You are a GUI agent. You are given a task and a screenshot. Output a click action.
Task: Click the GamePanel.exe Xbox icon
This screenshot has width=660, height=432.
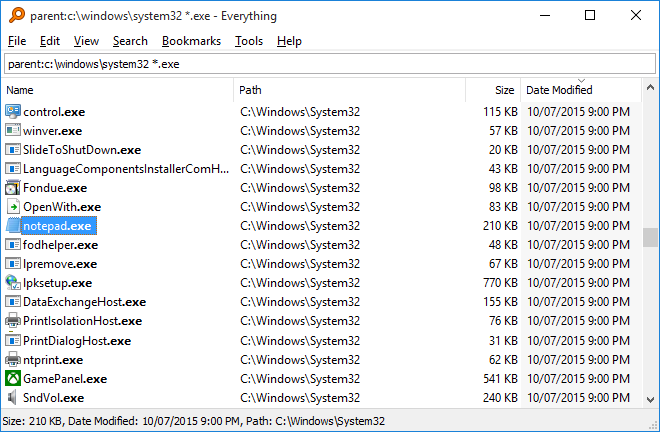[13, 379]
